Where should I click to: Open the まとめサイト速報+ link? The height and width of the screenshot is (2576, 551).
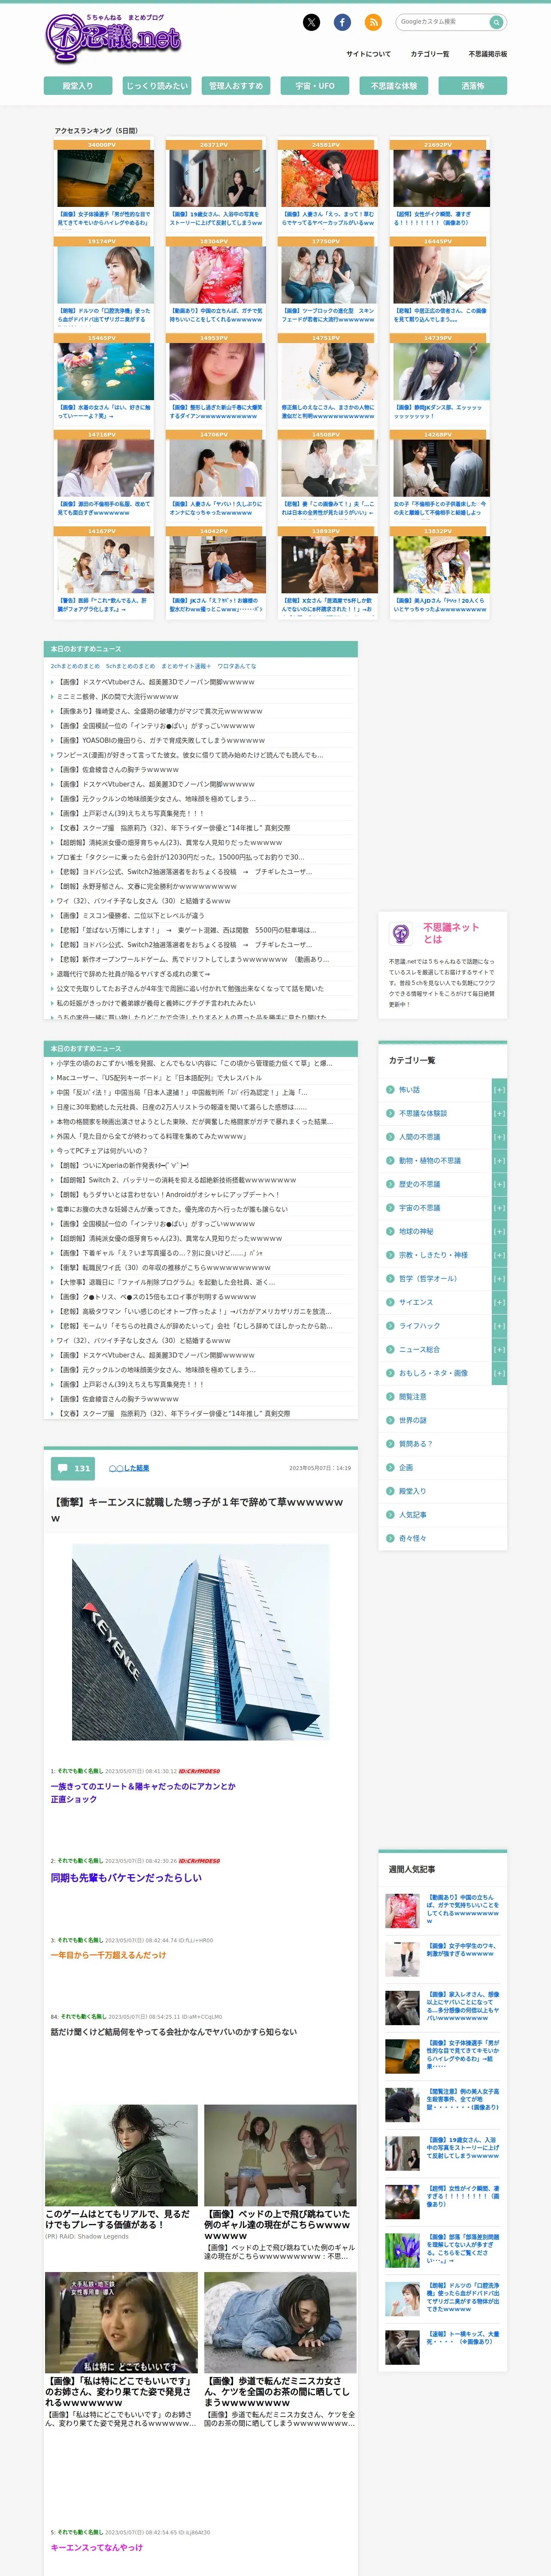(186, 666)
